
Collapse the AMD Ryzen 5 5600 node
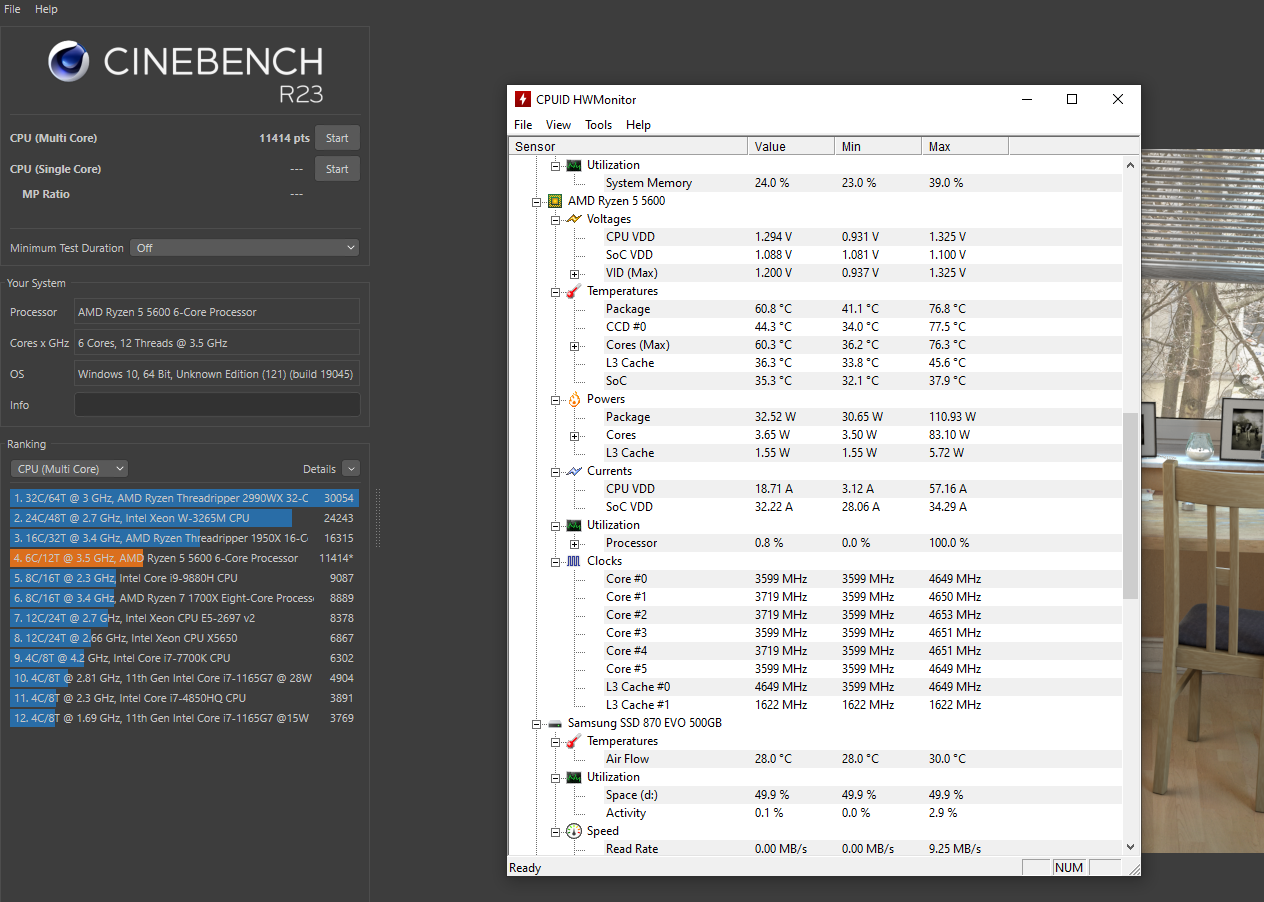(x=537, y=201)
